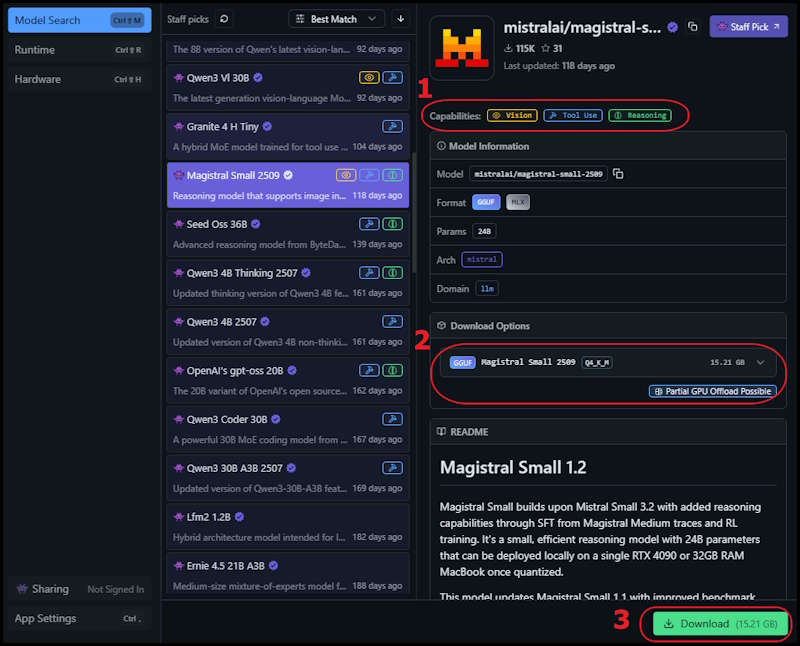Open the Sharing section
The image size is (800, 646).
coord(80,589)
